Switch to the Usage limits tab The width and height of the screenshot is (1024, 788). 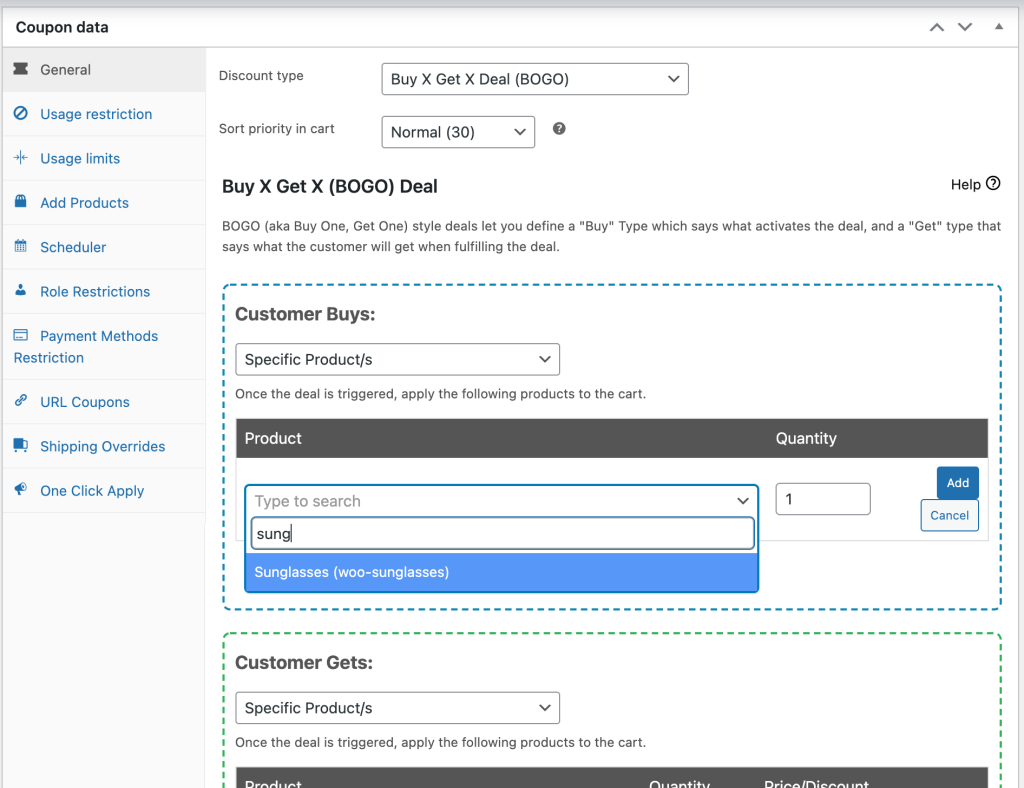[x=104, y=158]
